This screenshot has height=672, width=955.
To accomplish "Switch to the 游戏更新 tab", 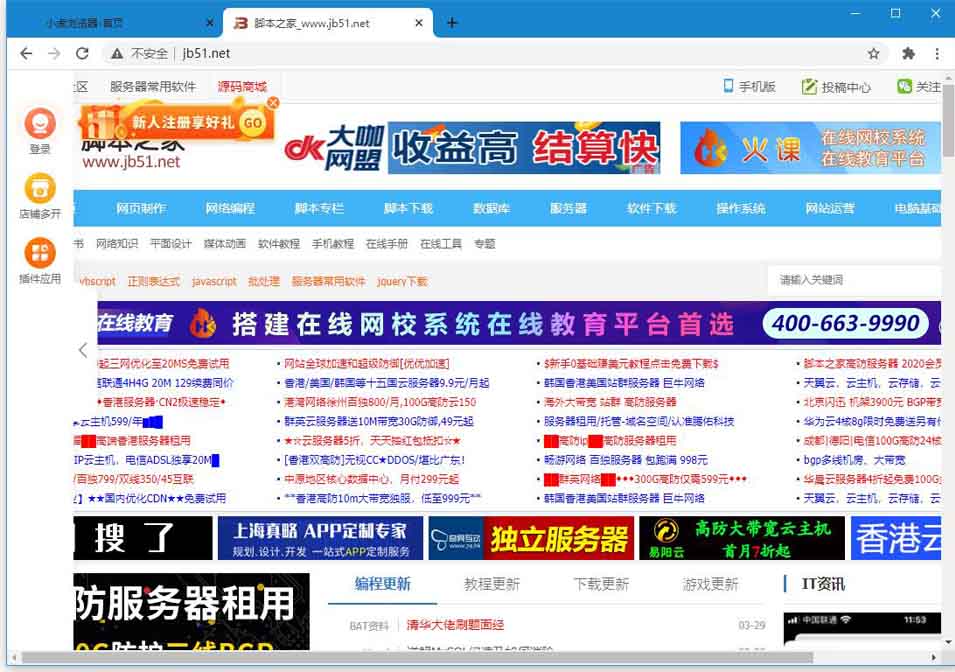I will pos(710,584).
